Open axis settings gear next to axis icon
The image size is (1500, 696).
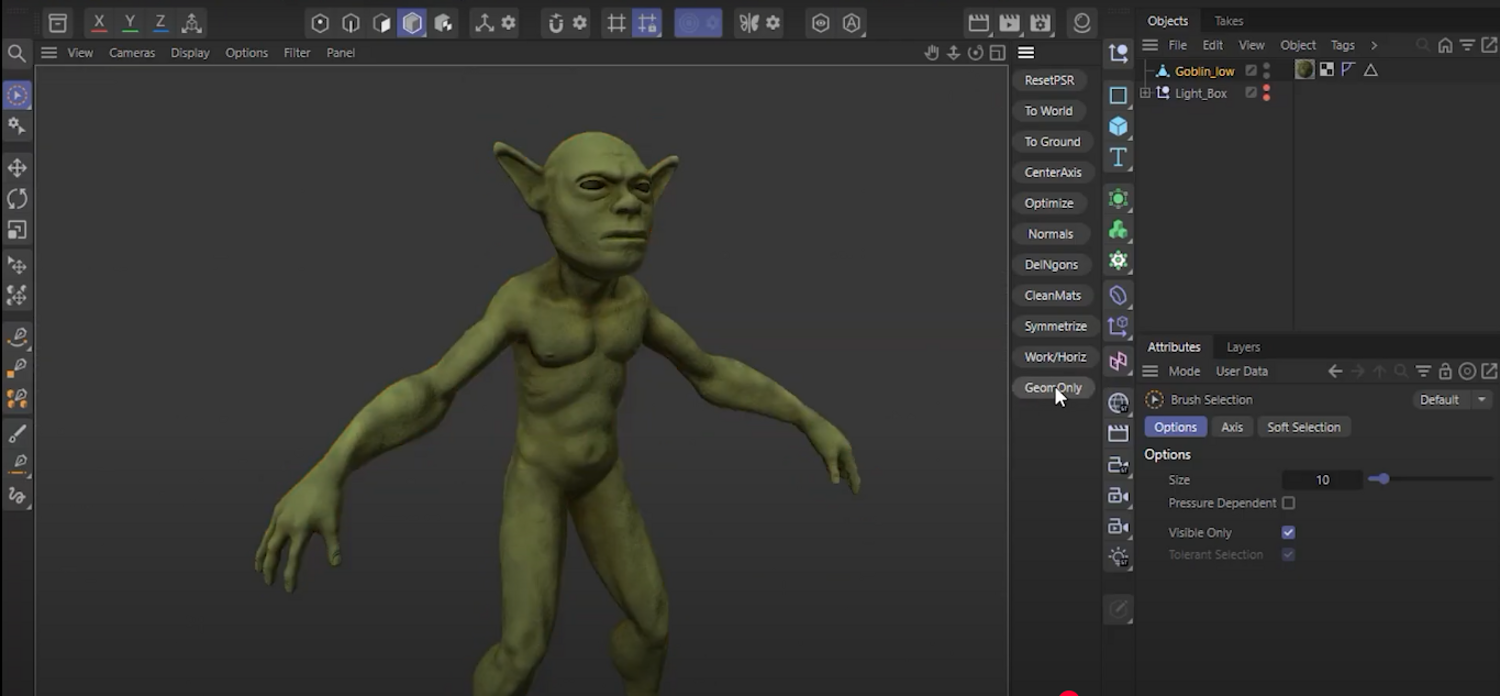click(508, 22)
